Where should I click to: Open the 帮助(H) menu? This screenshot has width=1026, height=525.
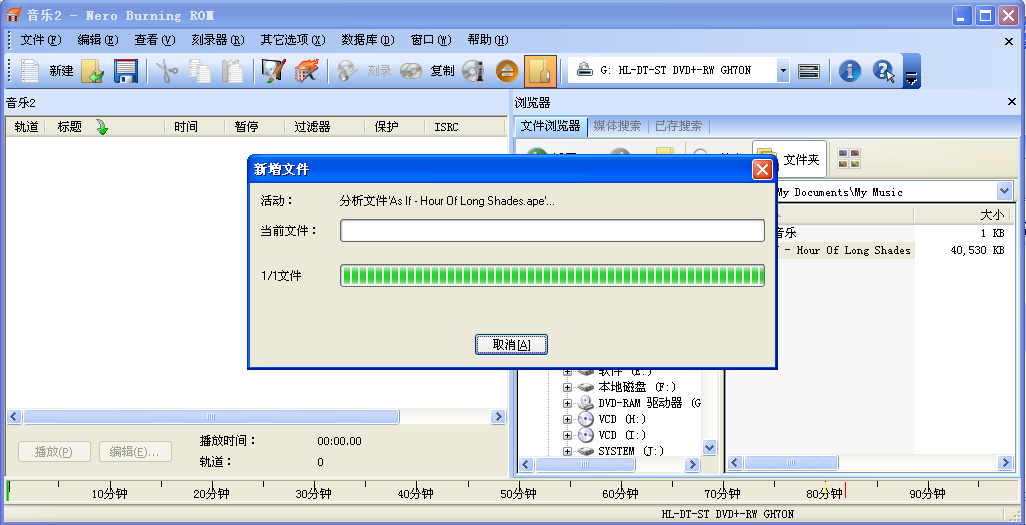[487, 40]
